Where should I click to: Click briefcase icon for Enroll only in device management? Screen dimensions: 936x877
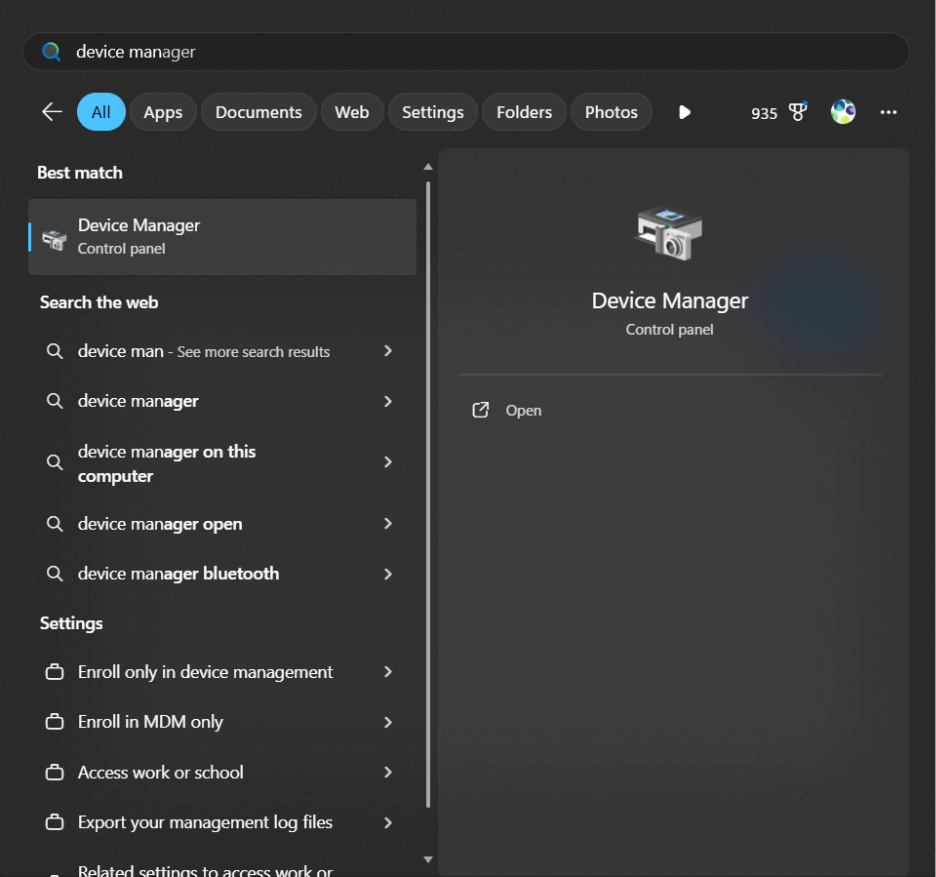pyautogui.click(x=54, y=672)
